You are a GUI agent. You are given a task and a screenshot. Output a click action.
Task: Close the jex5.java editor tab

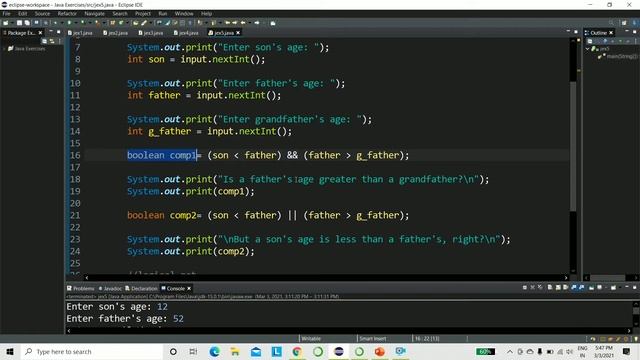click(238, 33)
